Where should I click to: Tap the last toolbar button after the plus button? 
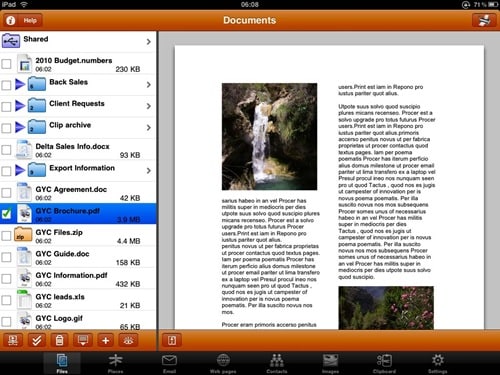(129, 340)
